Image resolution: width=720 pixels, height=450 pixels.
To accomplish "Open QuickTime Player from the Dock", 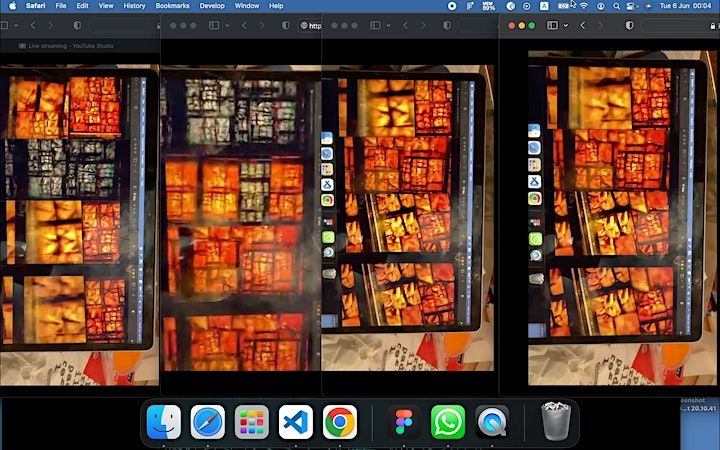I will pyautogui.click(x=492, y=422).
